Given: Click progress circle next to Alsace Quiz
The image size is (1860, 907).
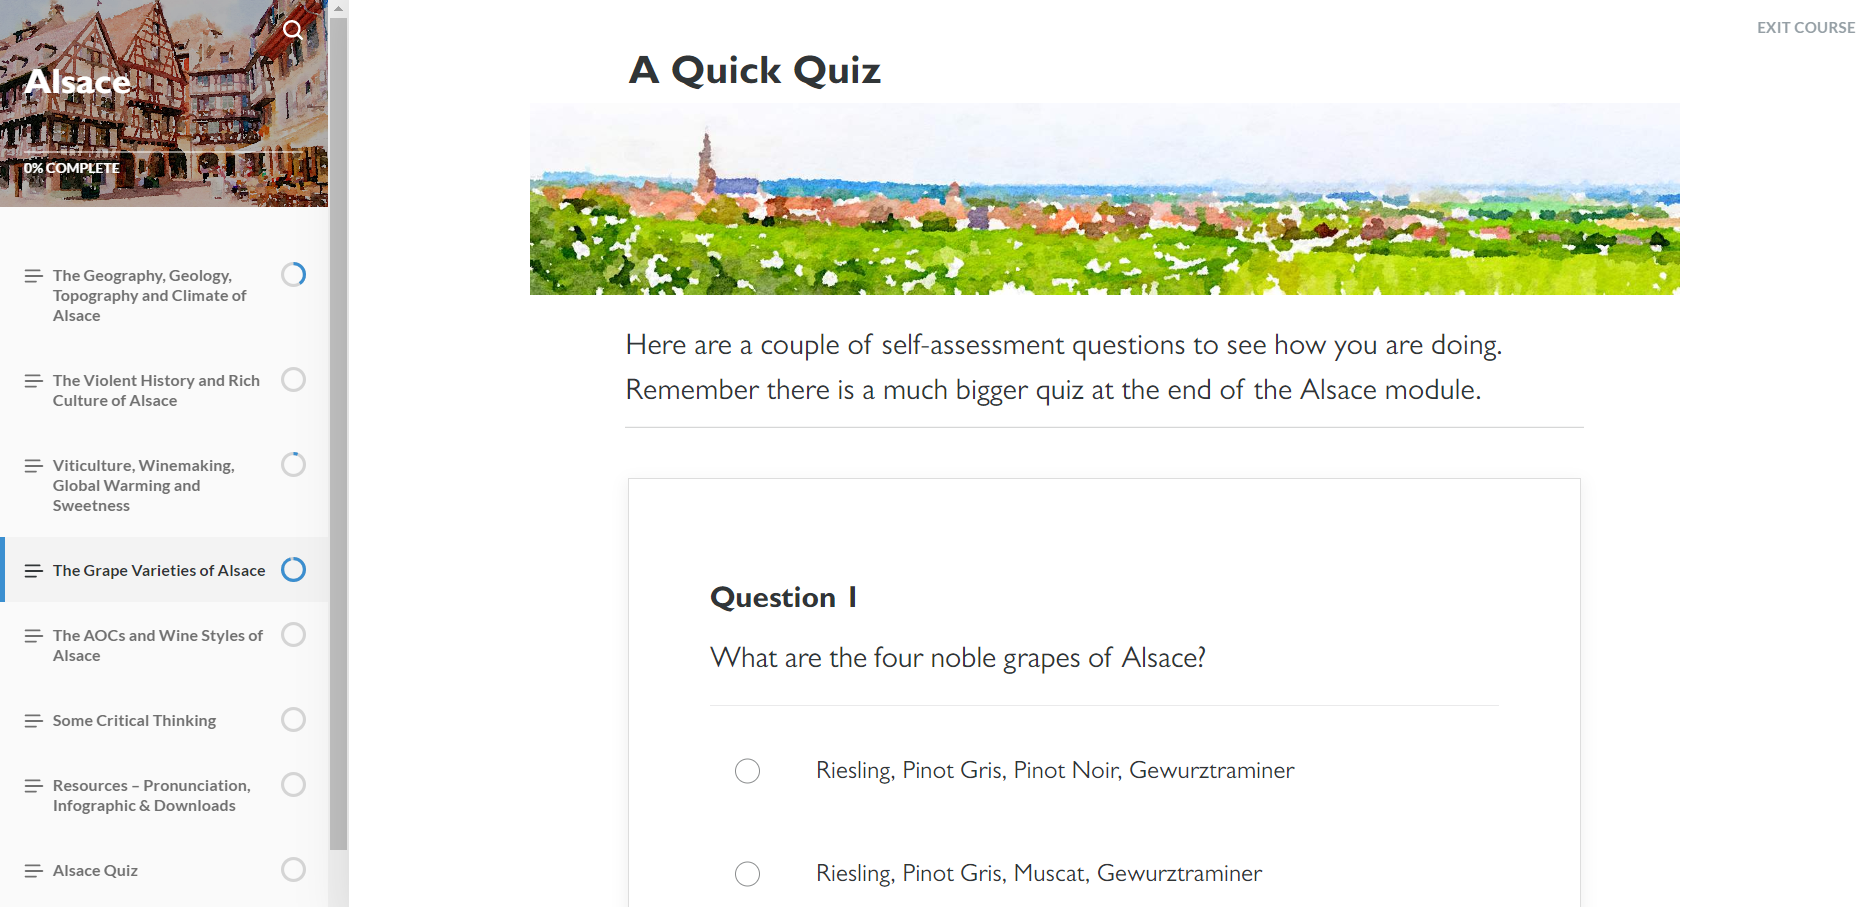Looking at the screenshot, I should [x=293, y=869].
